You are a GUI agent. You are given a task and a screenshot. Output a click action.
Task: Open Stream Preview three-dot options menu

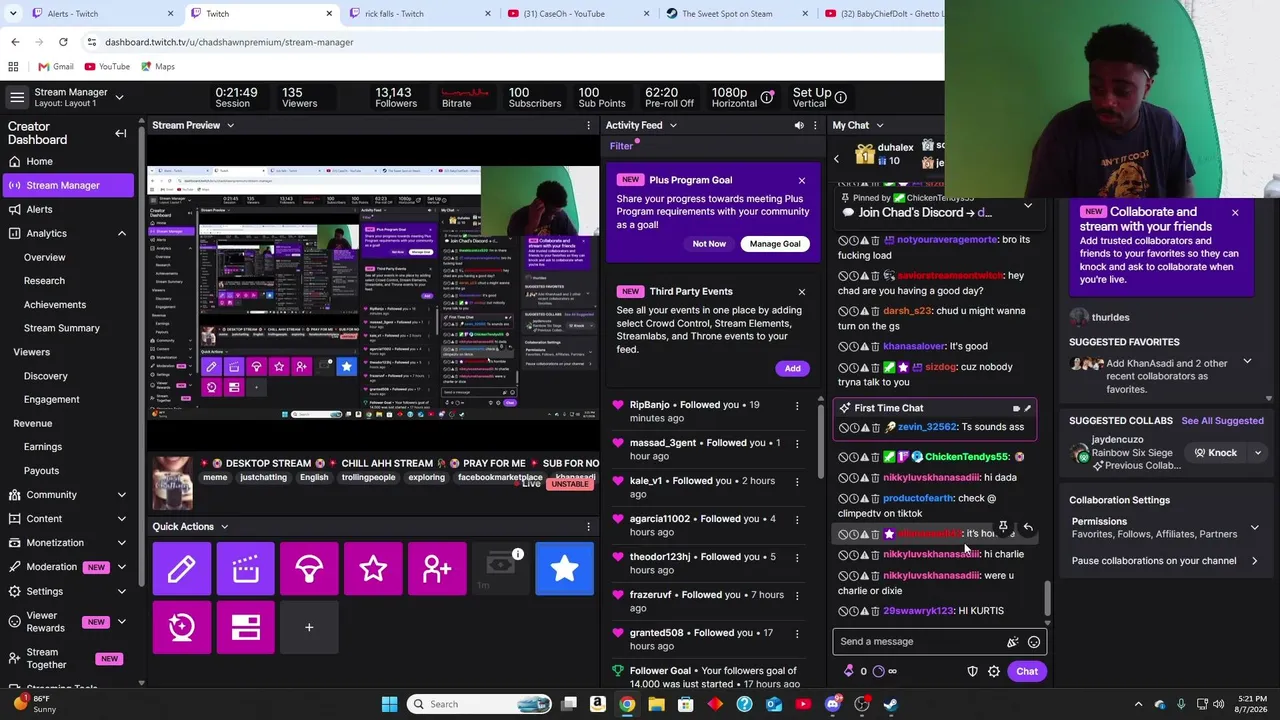tap(588, 125)
